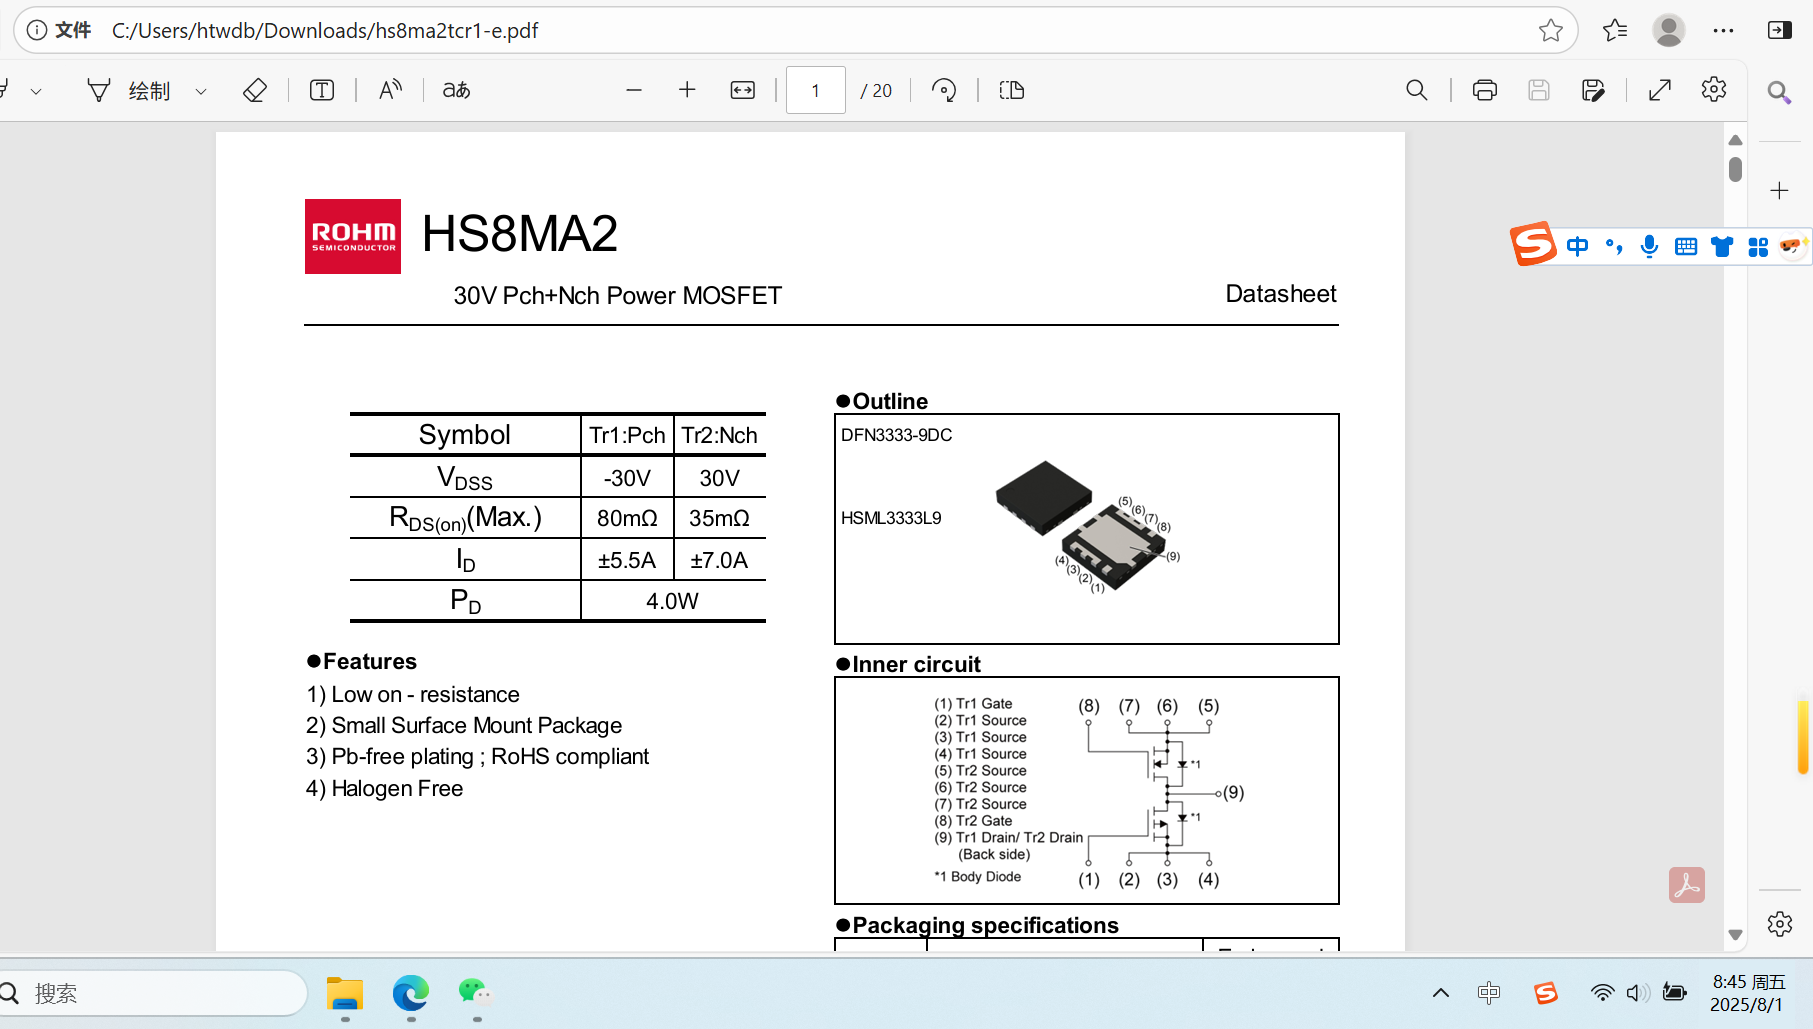Image resolution: width=1813 pixels, height=1029 pixels.
Task: Enter fullscreen mode for the PDF
Action: point(1660,91)
